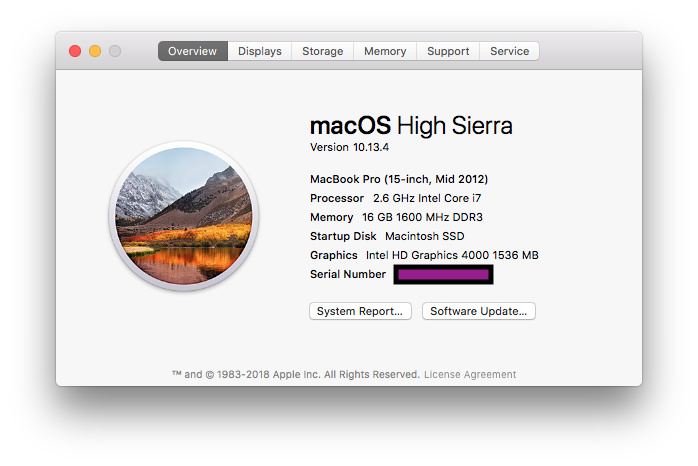
Task: Minimize window with yellow button
Action: pos(95,51)
